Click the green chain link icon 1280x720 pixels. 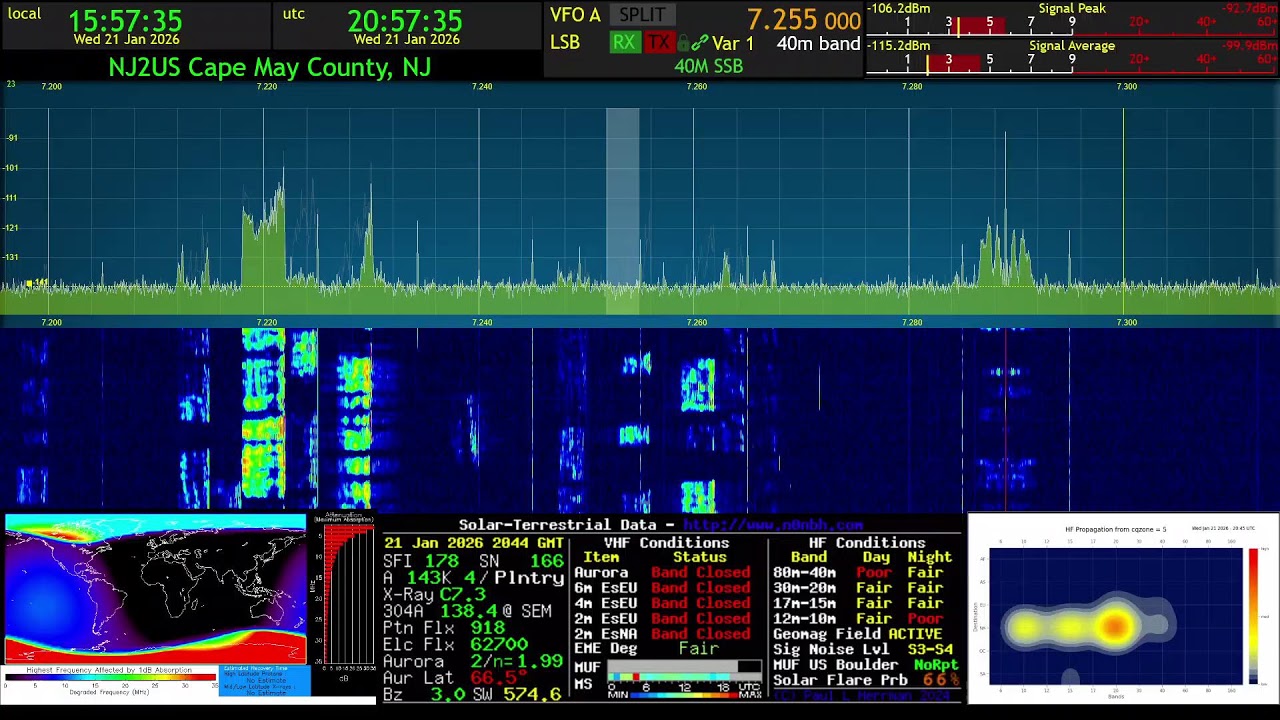pos(700,43)
